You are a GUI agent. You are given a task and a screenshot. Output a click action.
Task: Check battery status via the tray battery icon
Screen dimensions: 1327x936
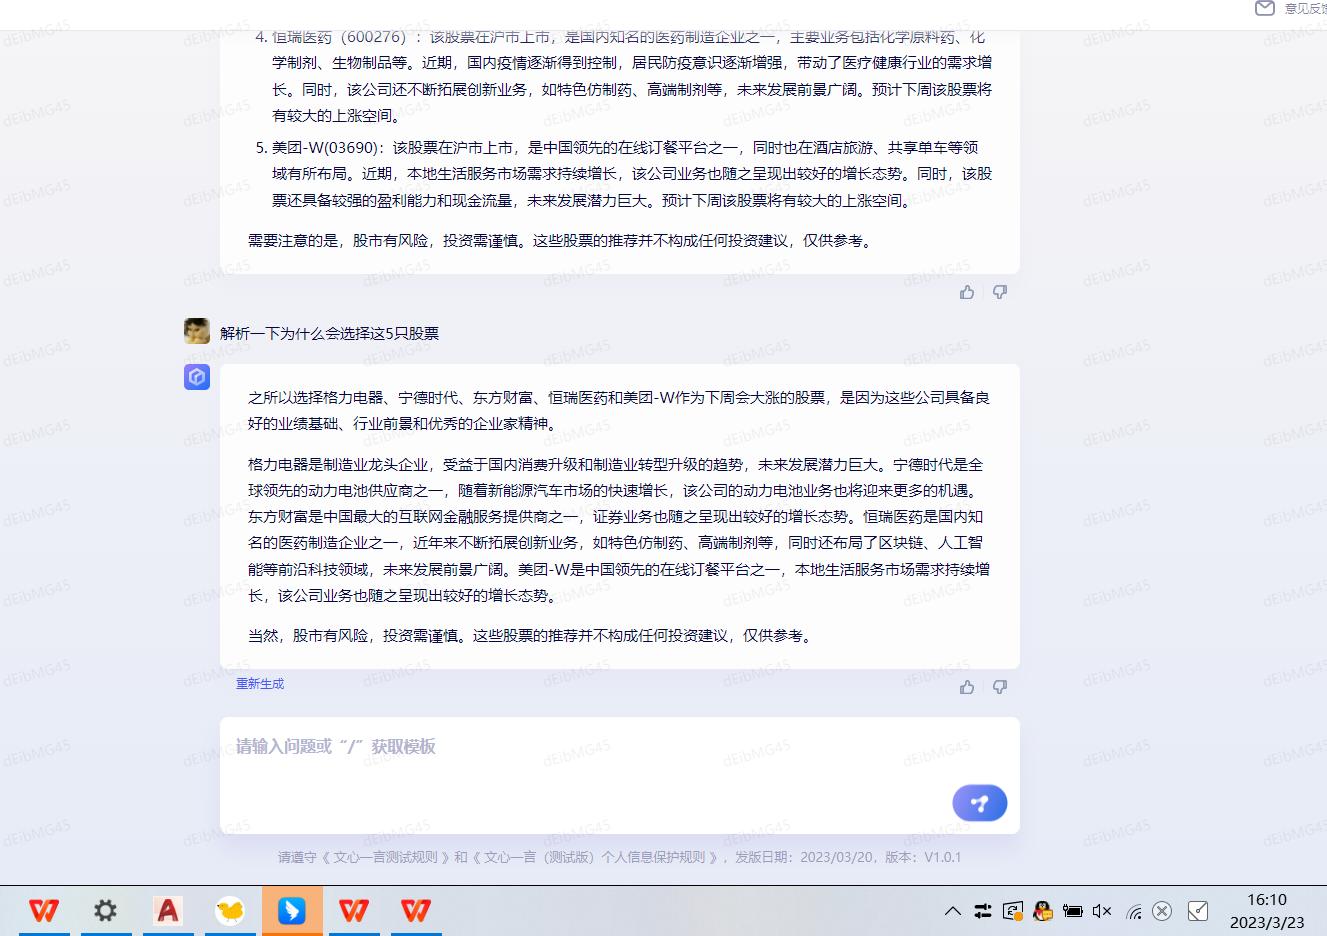click(x=1073, y=911)
